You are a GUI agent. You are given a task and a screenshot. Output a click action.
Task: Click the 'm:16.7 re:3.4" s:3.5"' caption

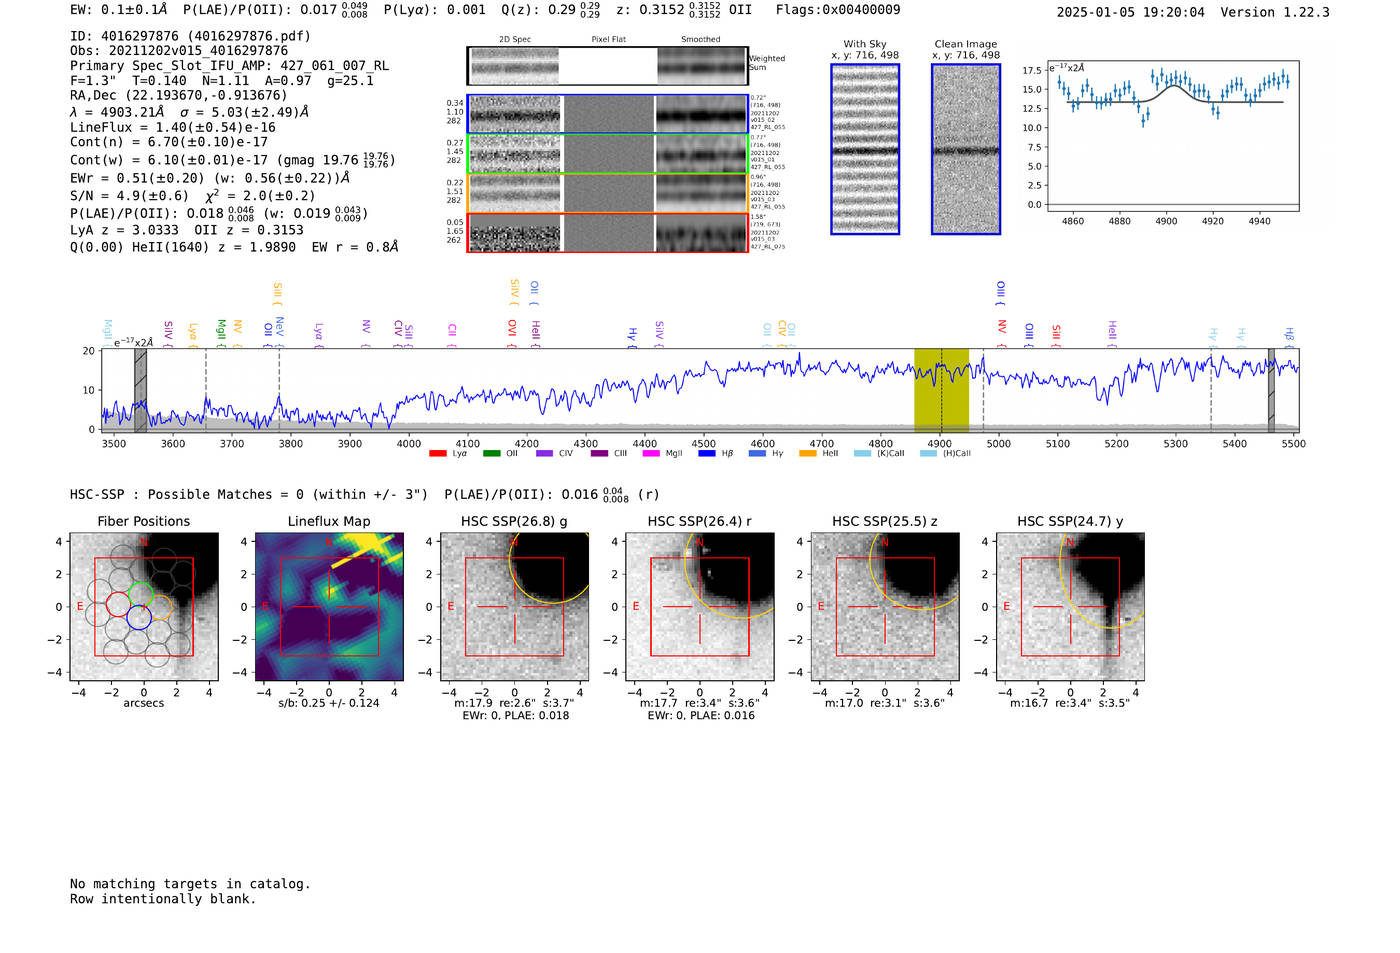pos(1070,703)
